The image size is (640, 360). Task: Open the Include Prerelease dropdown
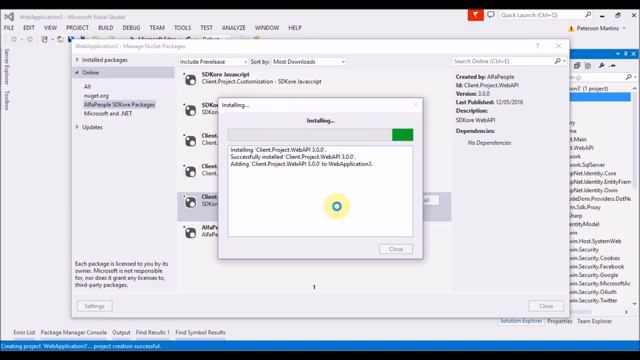tap(213, 62)
